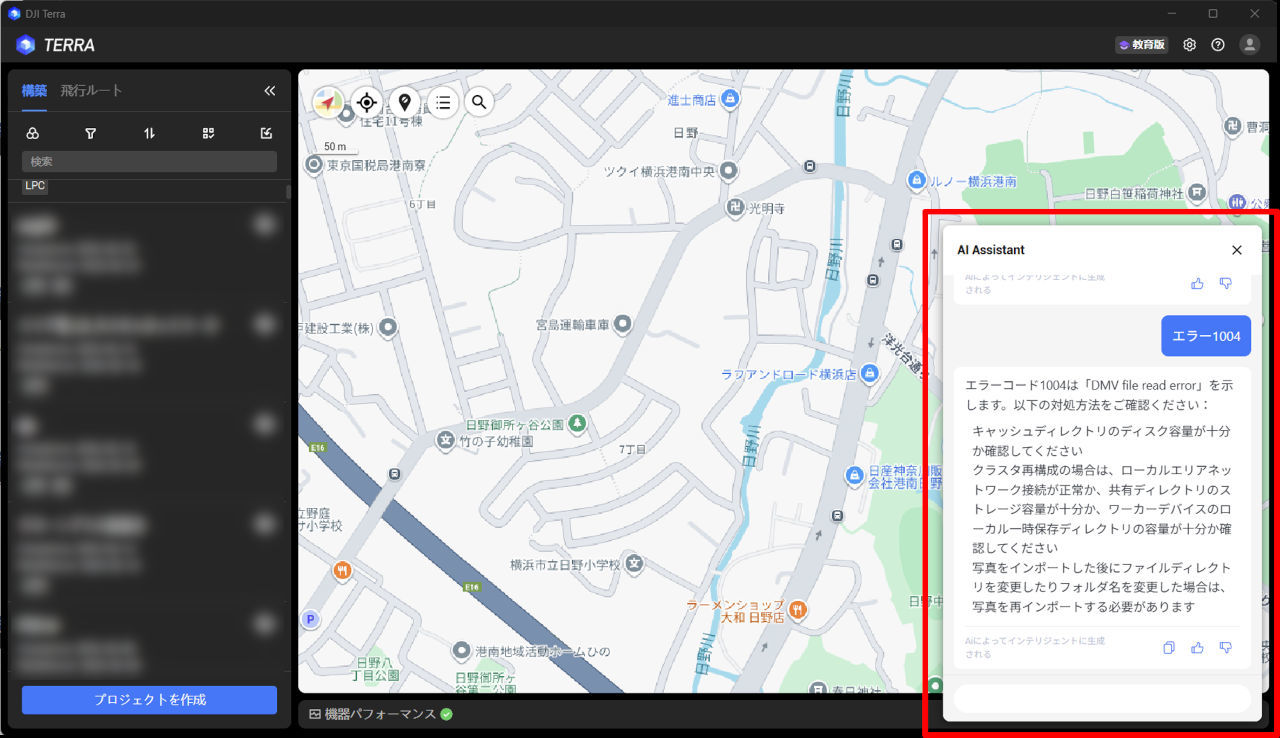
Task: Click the 教育版 edition badge
Action: pos(1141,45)
